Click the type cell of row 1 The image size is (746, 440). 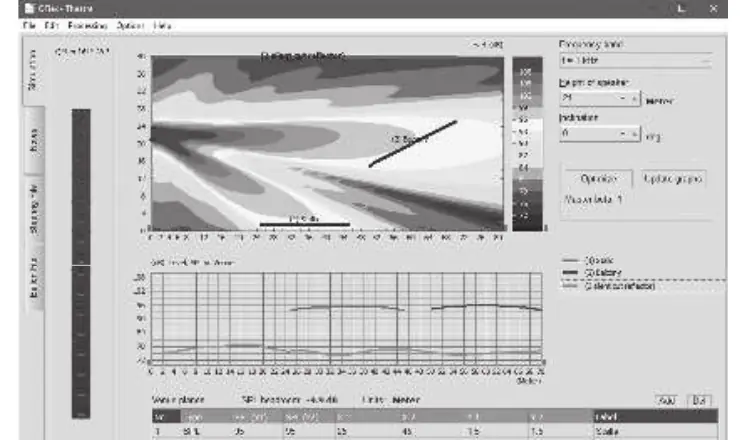tap(205, 431)
